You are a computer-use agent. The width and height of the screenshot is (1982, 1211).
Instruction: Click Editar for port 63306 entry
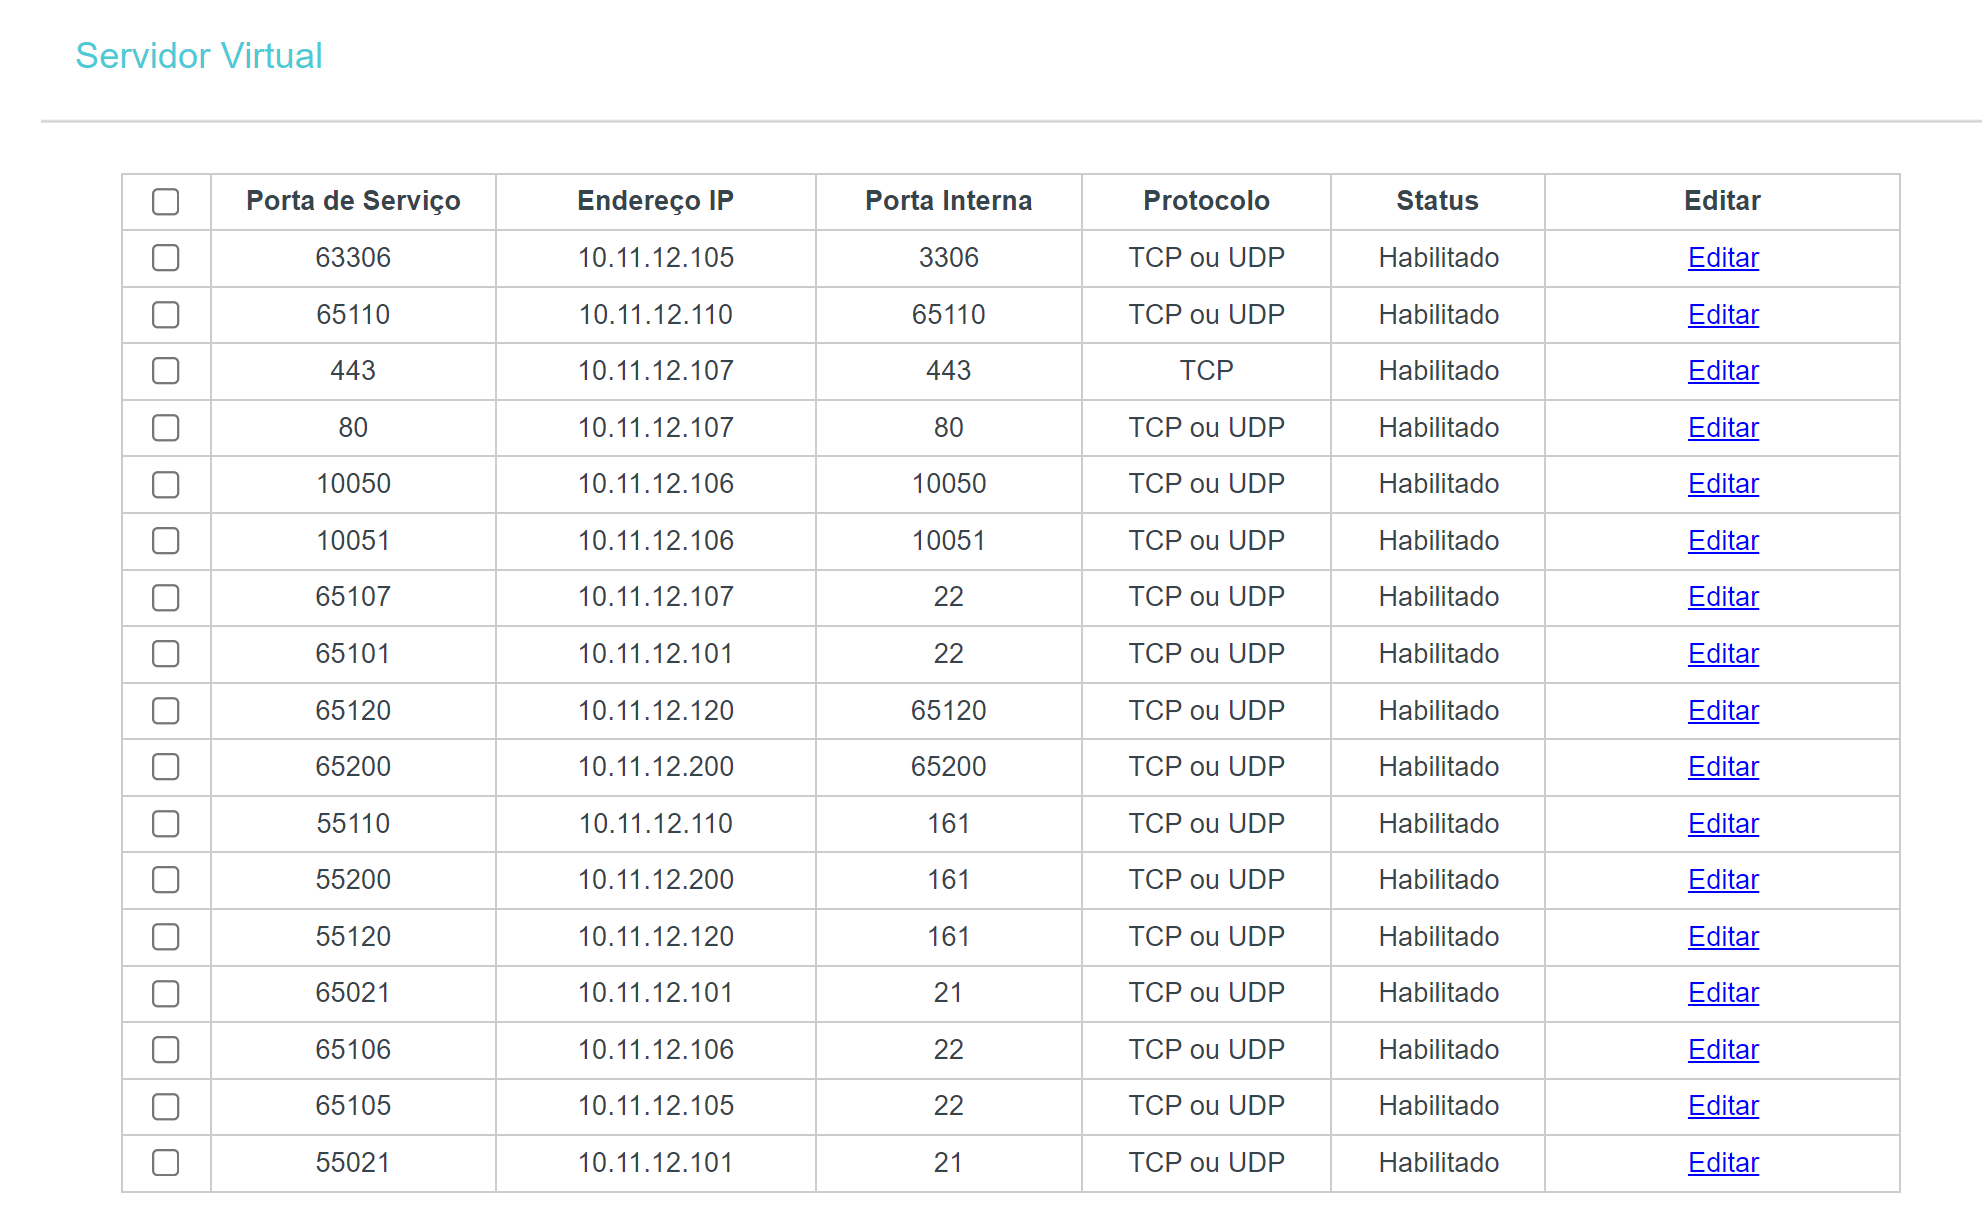pyautogui.click(x=1722, y=258)
